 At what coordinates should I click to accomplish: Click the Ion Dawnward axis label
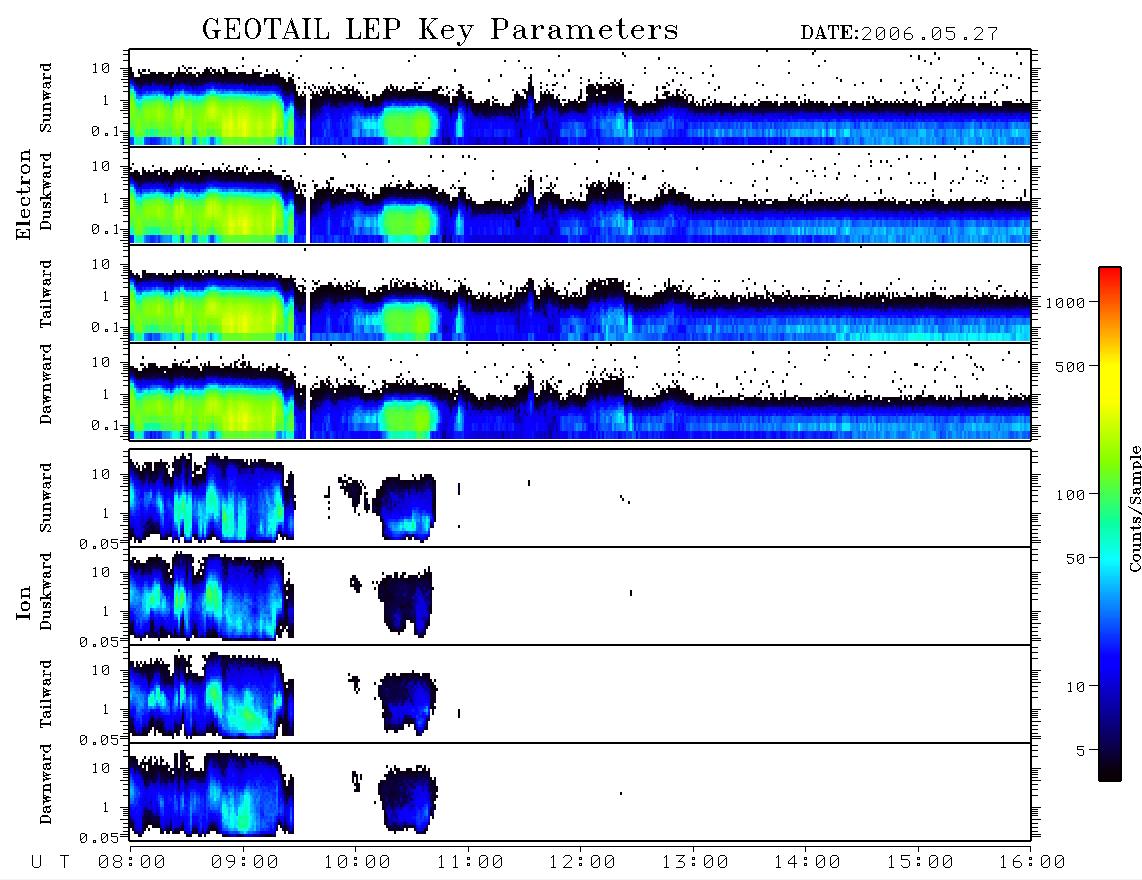pyautogui.click(x=46, y=784)
